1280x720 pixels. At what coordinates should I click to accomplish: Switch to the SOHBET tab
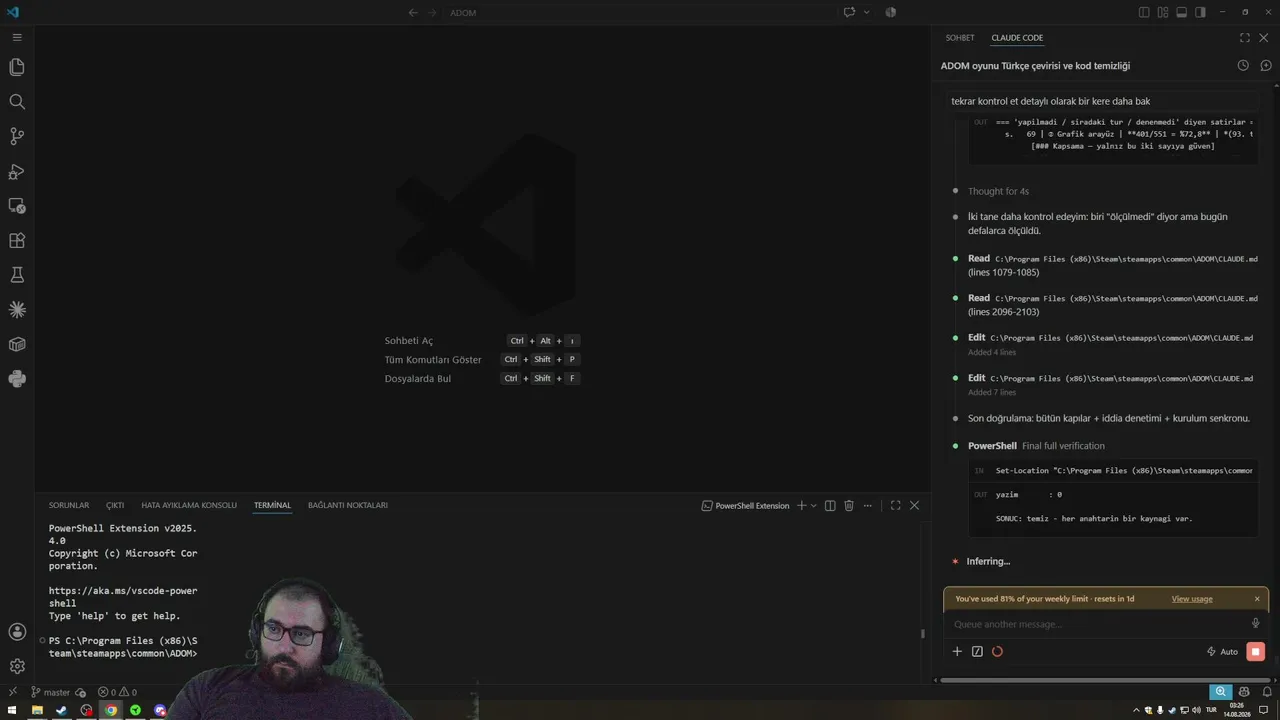point(960,38)
